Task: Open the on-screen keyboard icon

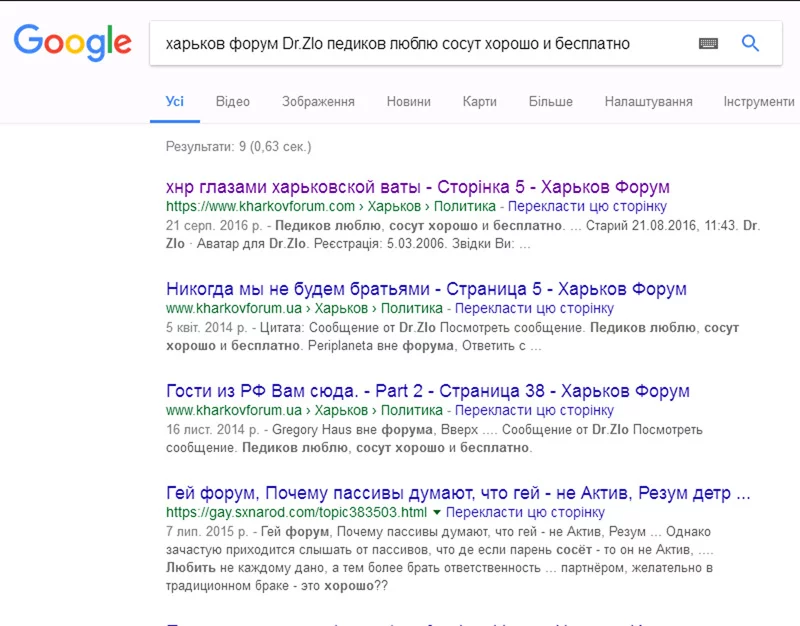Action: point(708,43)
